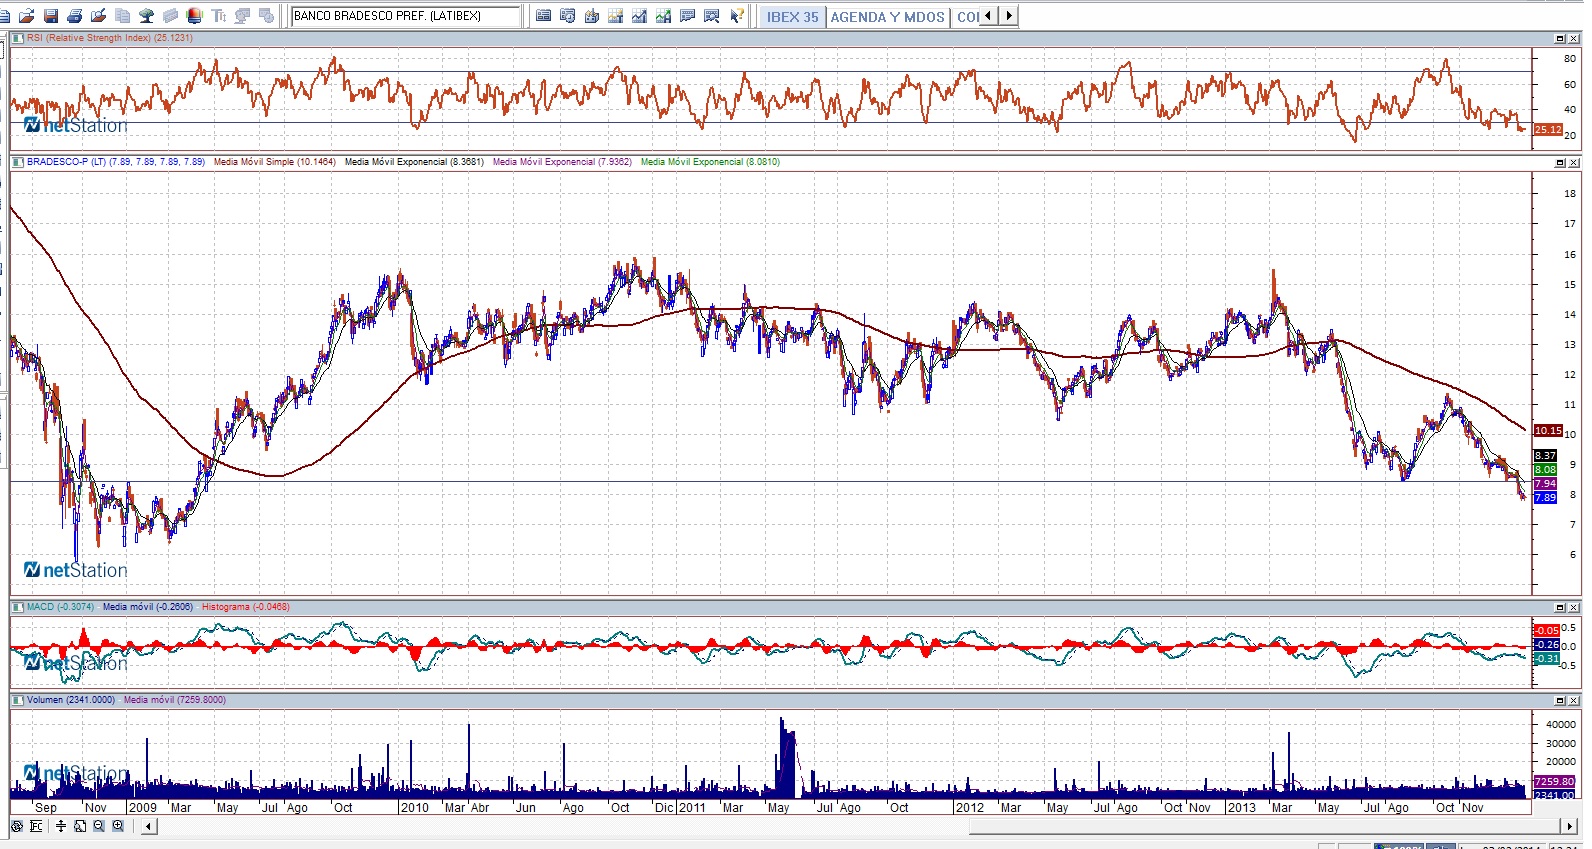Click the vertical compress arrows icon
This screenshot has width=1592, height=849.
click(61, 826)
